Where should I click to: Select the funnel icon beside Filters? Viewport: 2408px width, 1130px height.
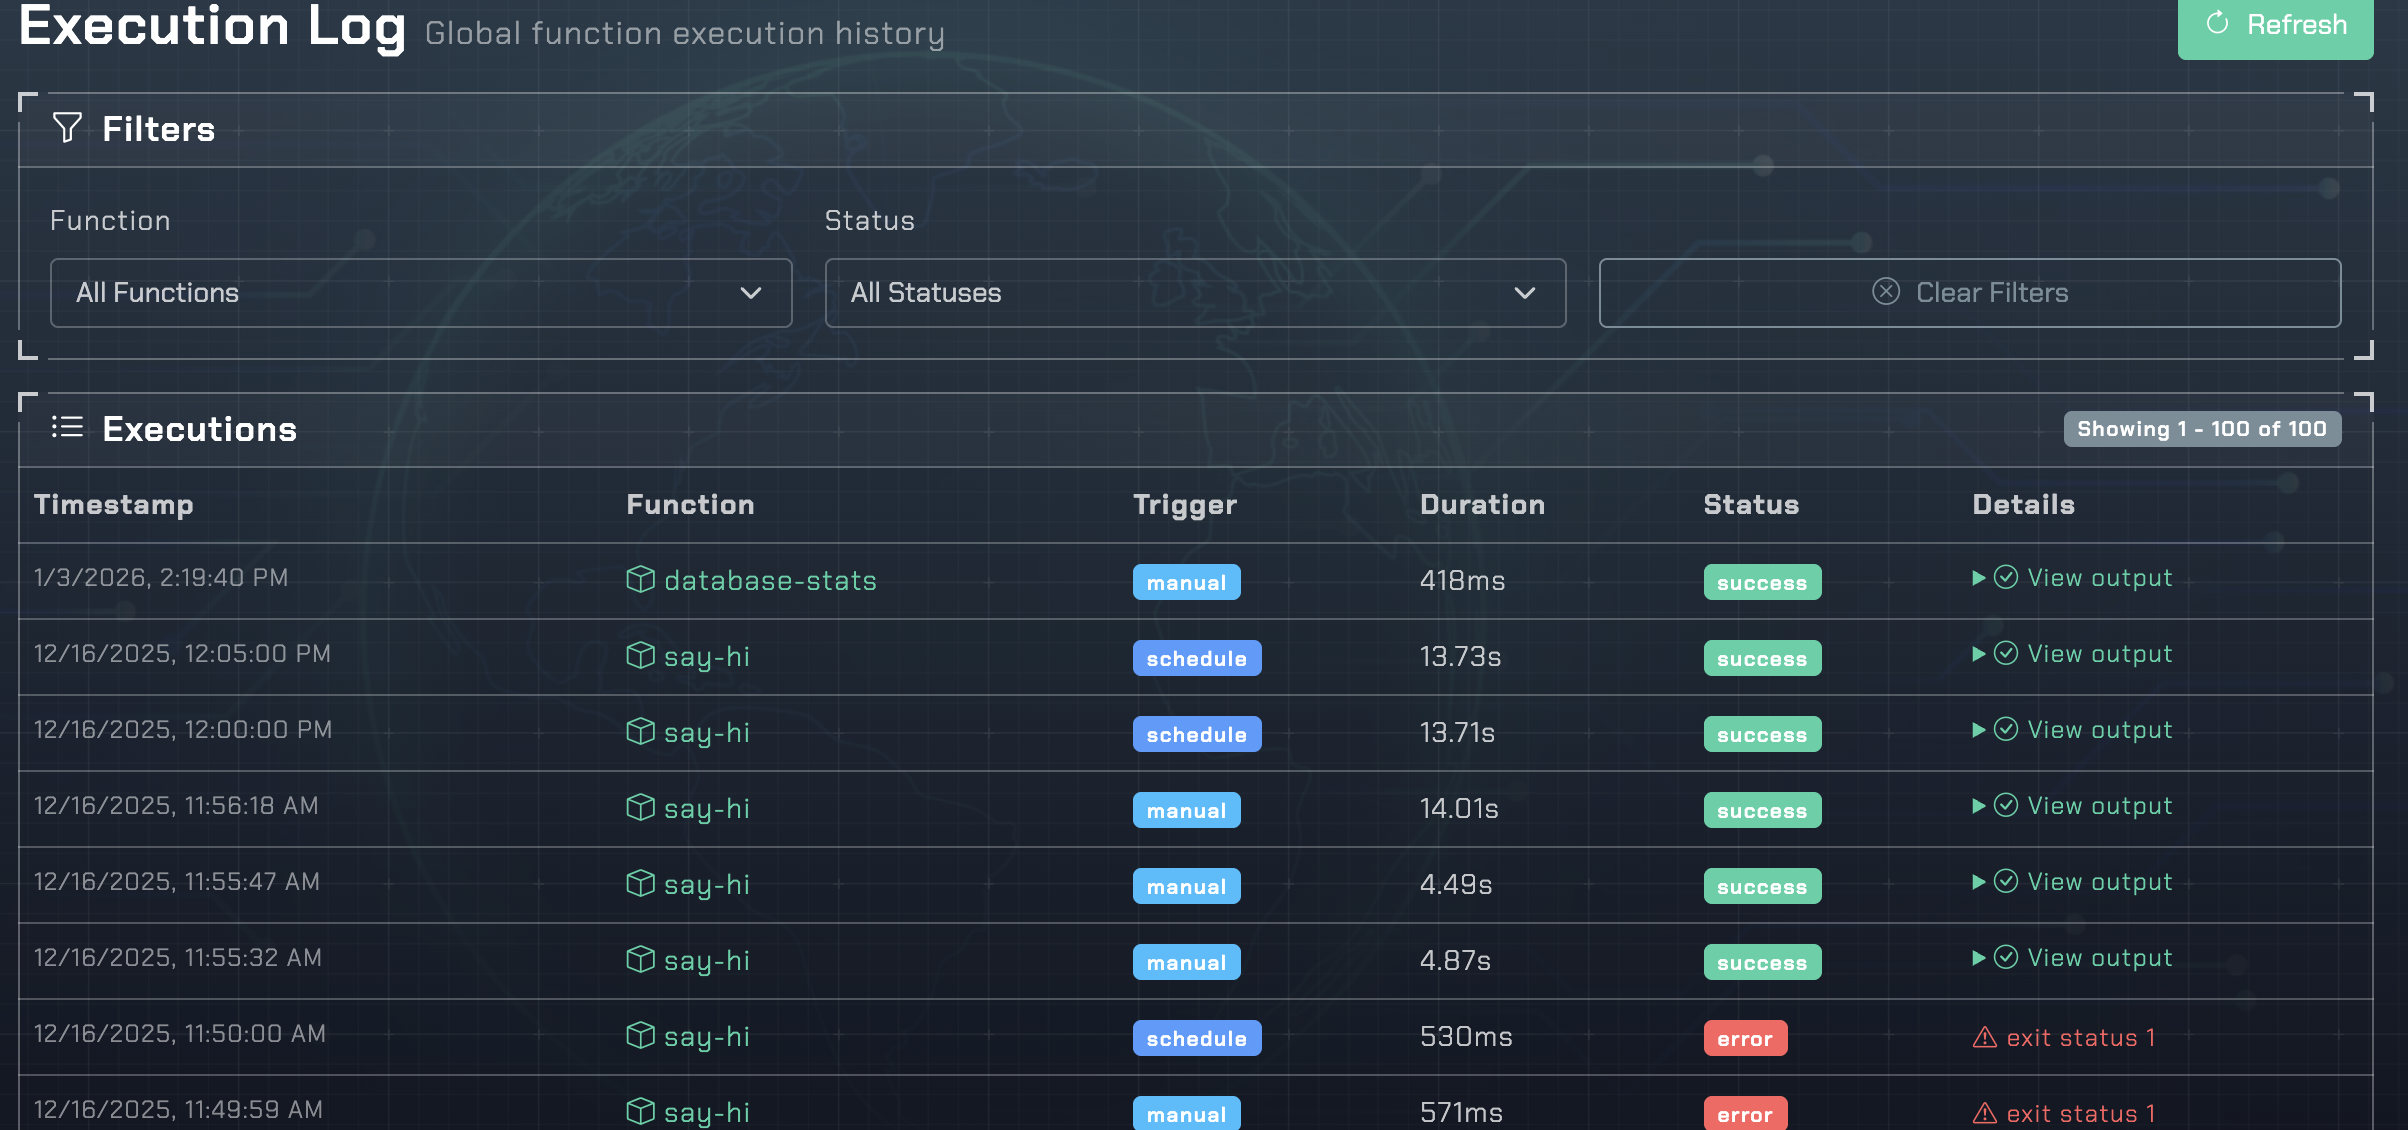pos(68,127)
